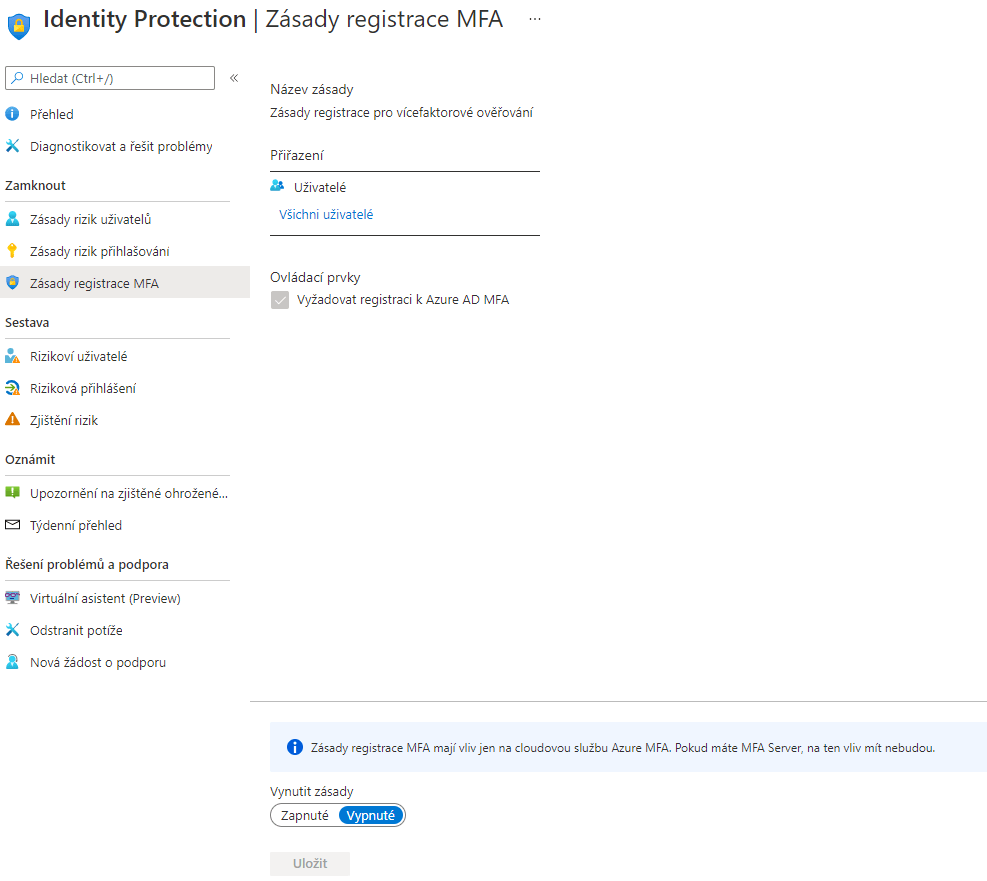The image size is (987, 881).
Task: Open more options ellipsis next to title
Action: tap(536, 19)
